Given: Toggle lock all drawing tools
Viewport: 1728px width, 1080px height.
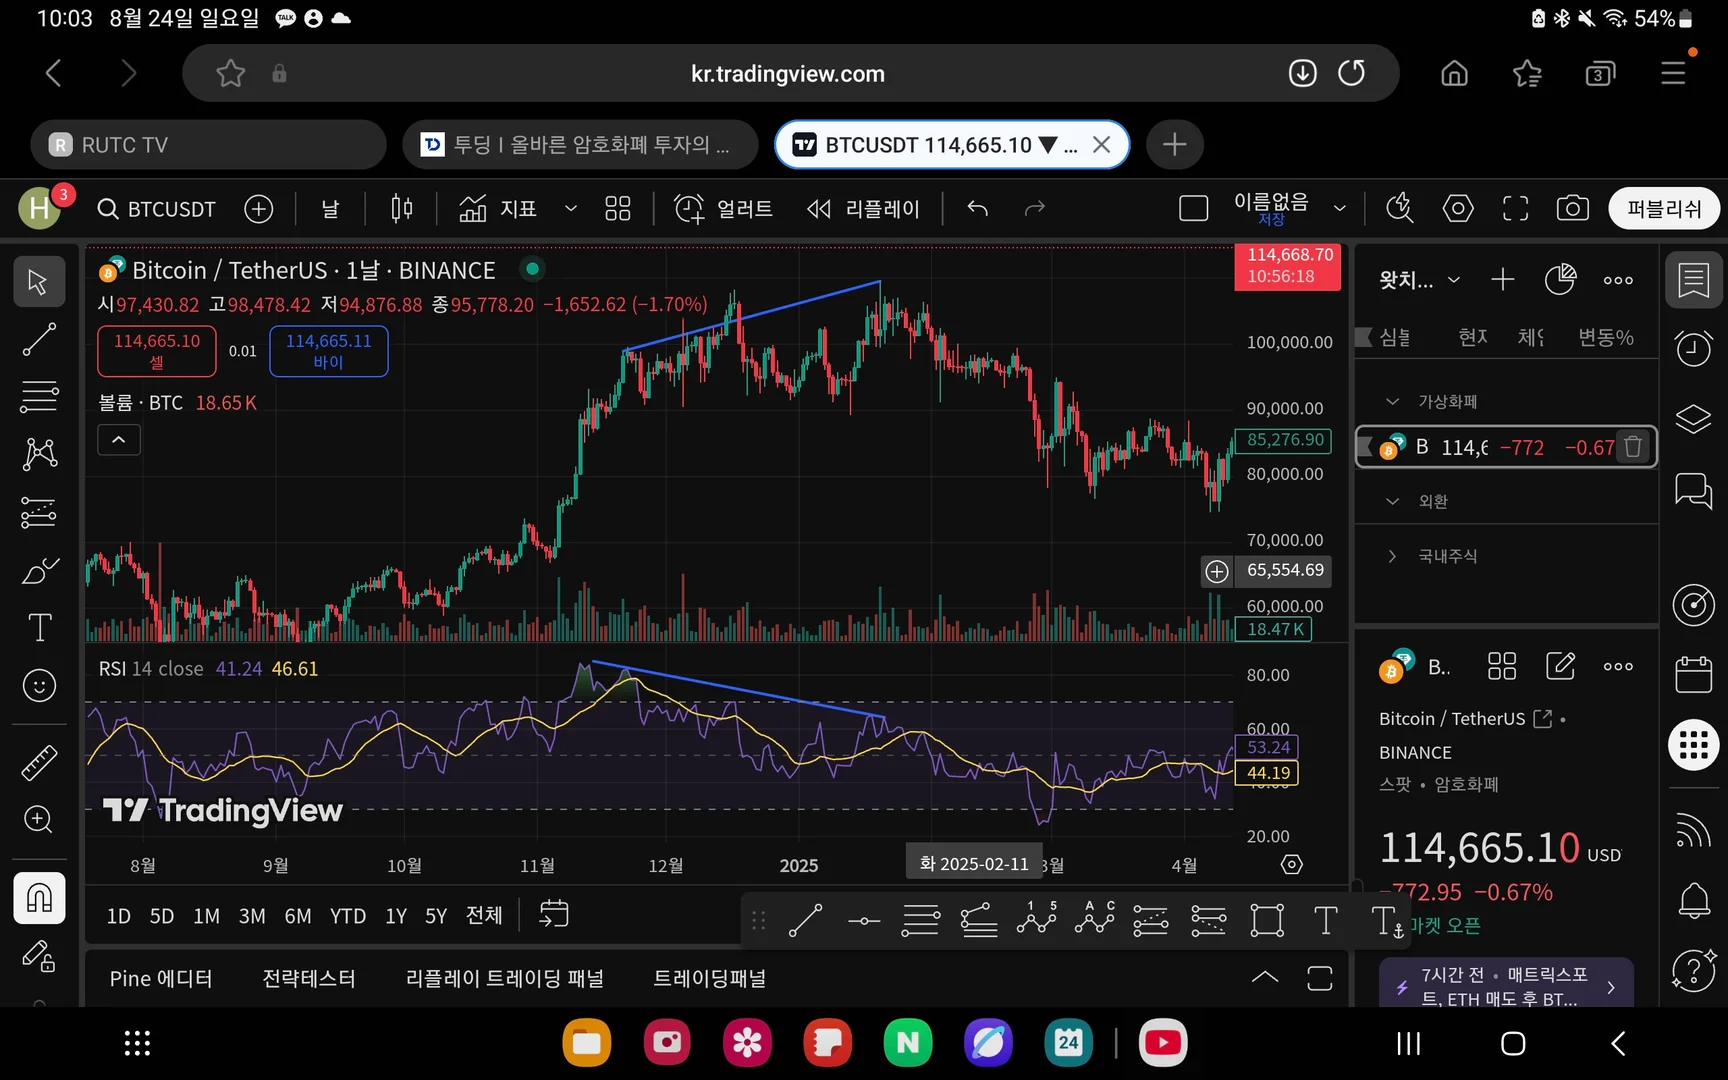Looking at the screenshot, I should tap(39, 957).
